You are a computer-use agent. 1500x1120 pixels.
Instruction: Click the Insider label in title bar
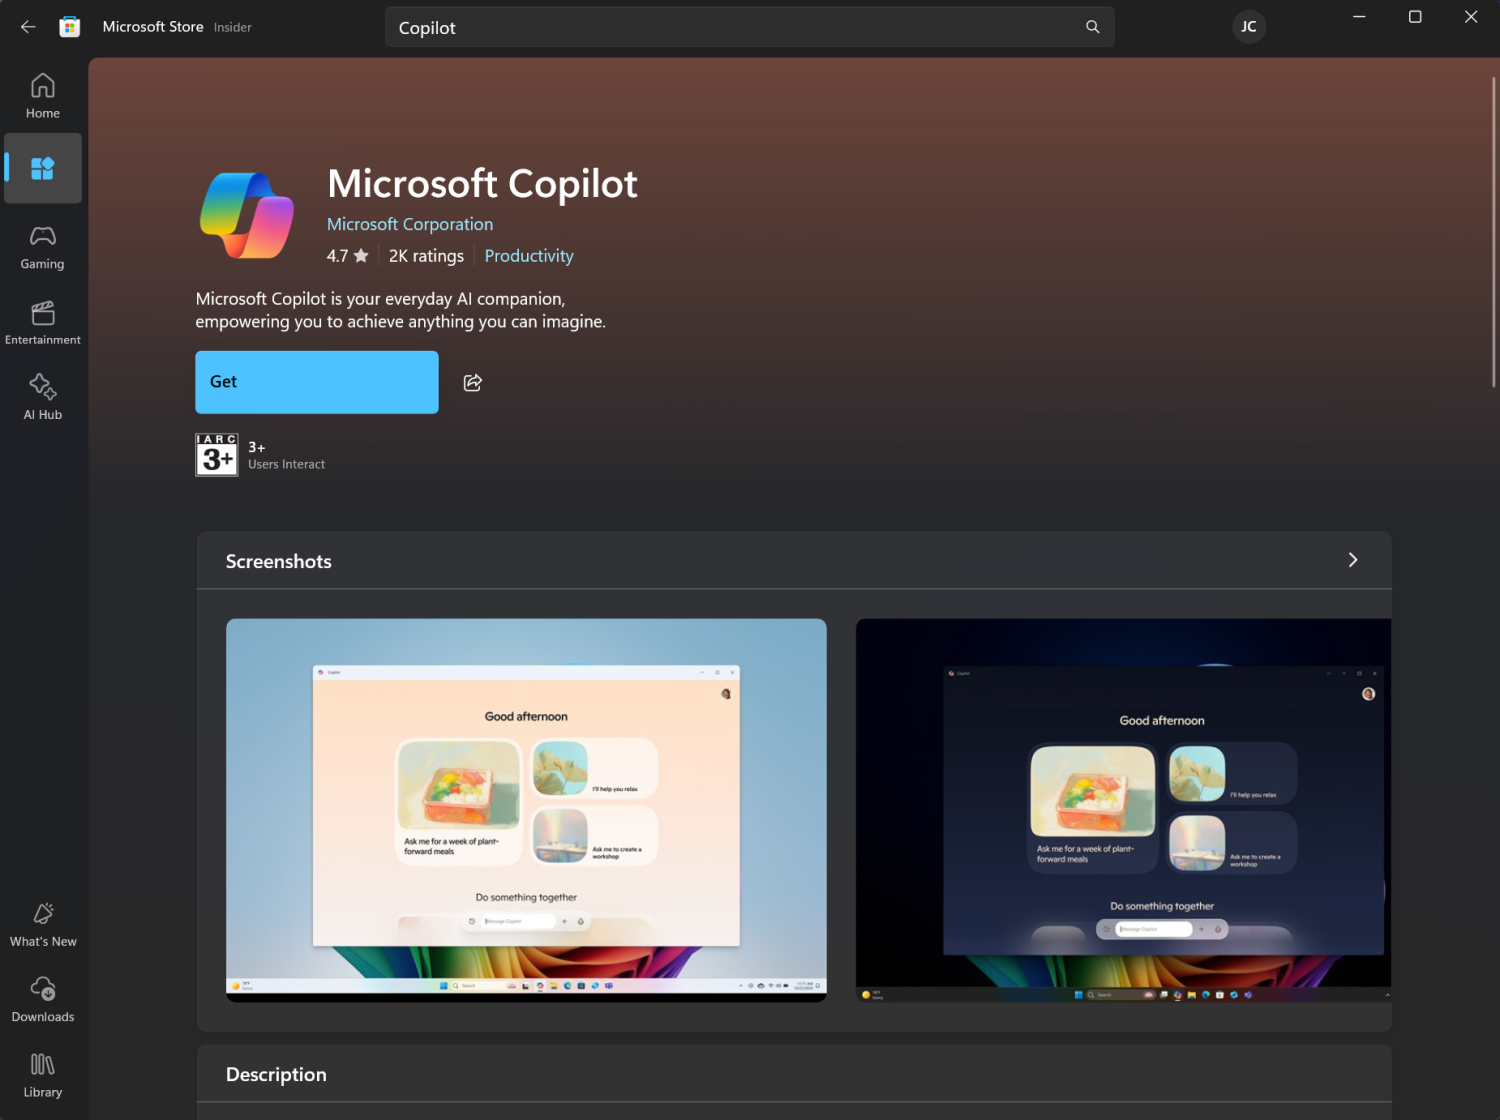click(233, 27)
